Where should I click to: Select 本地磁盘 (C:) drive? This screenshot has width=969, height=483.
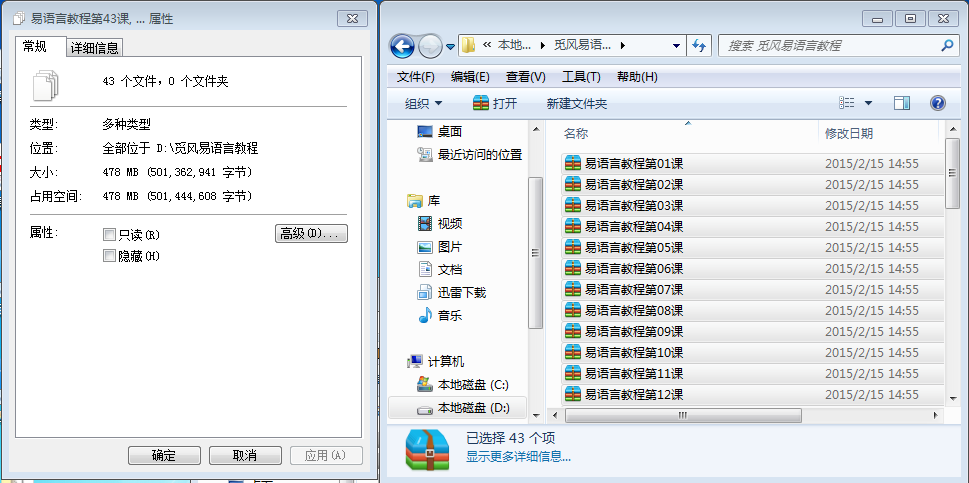[x=473, y=385]
